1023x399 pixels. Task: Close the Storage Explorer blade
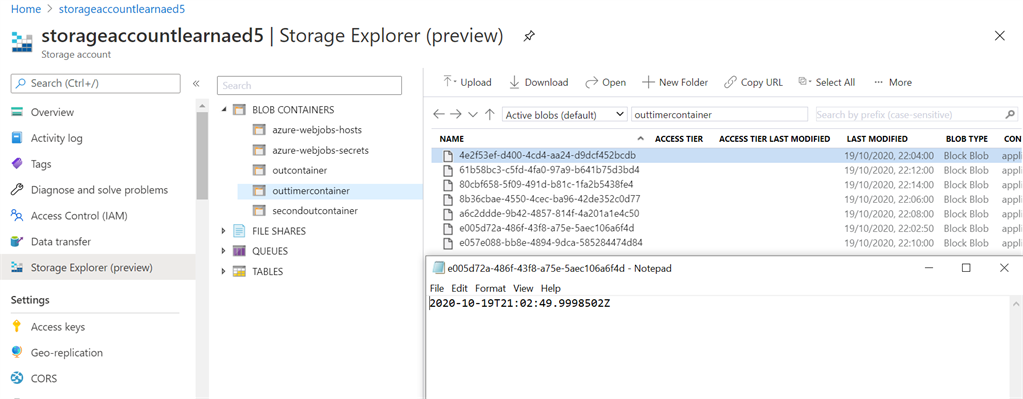coord(999,36)
